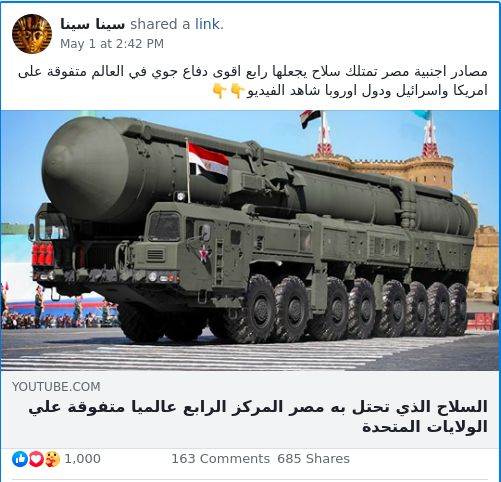Screen dimensions: 501x482
Task: Click the blue "link" word in header
Action: [207, 24]
